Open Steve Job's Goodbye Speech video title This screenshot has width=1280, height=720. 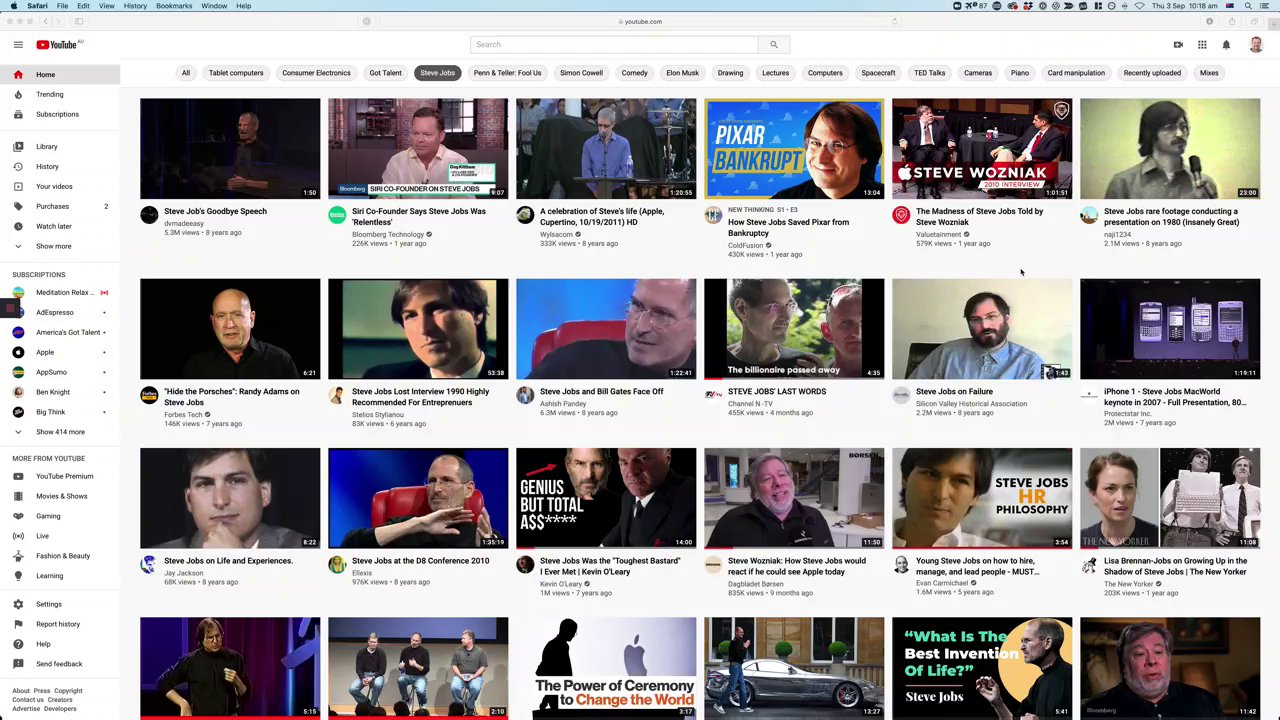(215, 211)
